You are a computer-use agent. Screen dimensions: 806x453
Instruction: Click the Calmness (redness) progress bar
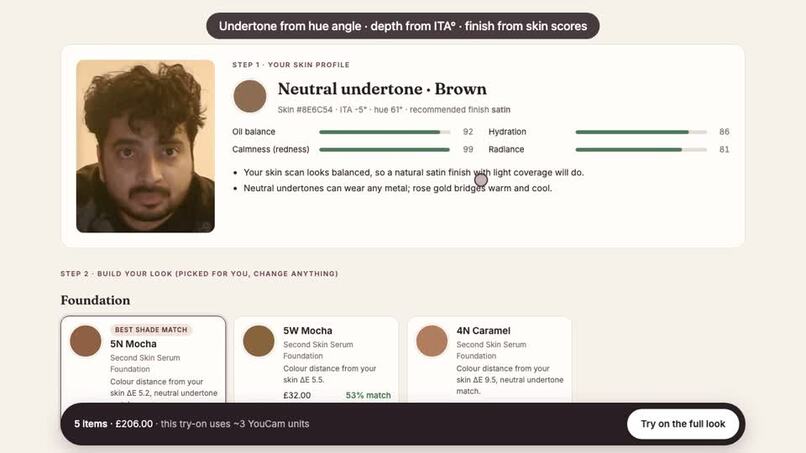pos(384,150)
